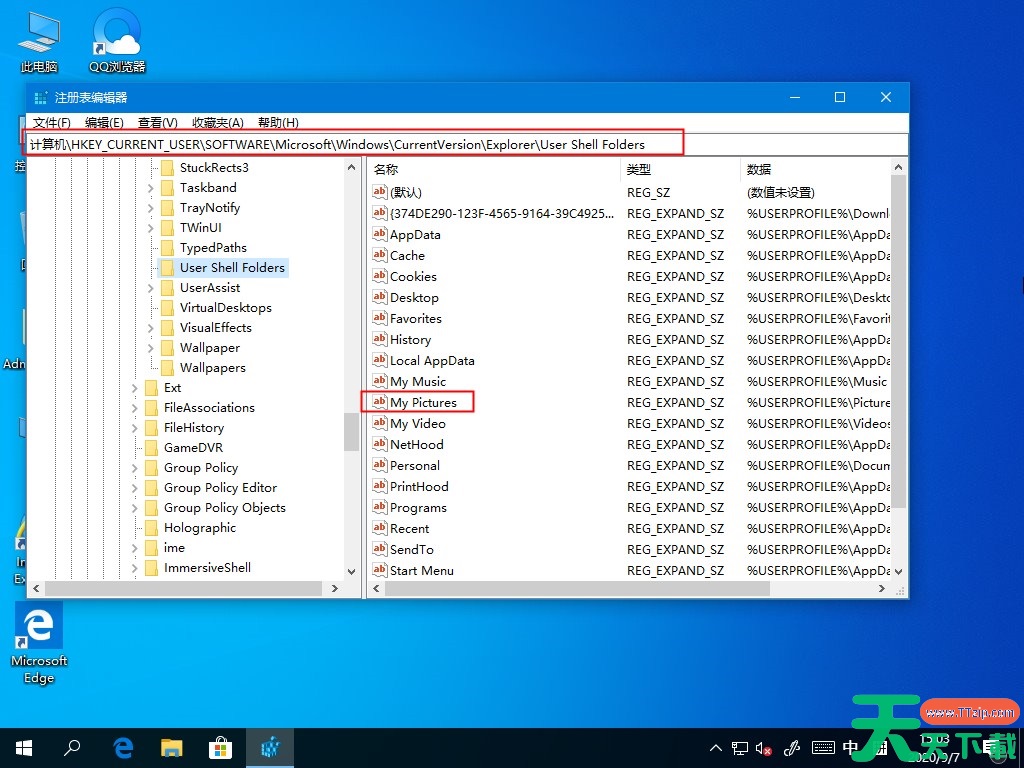
Task: Click the string value icon beside My Pictures
Action: coord(379,402)
